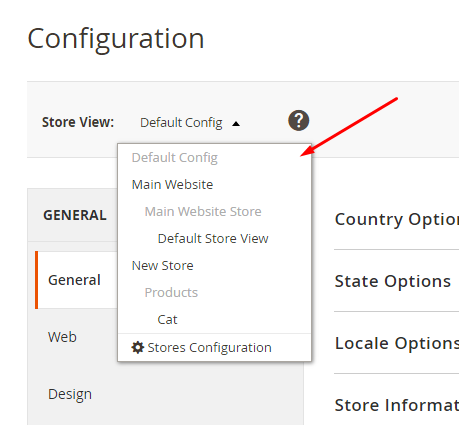Click the help question mark icon

click(x=298, y=120)
